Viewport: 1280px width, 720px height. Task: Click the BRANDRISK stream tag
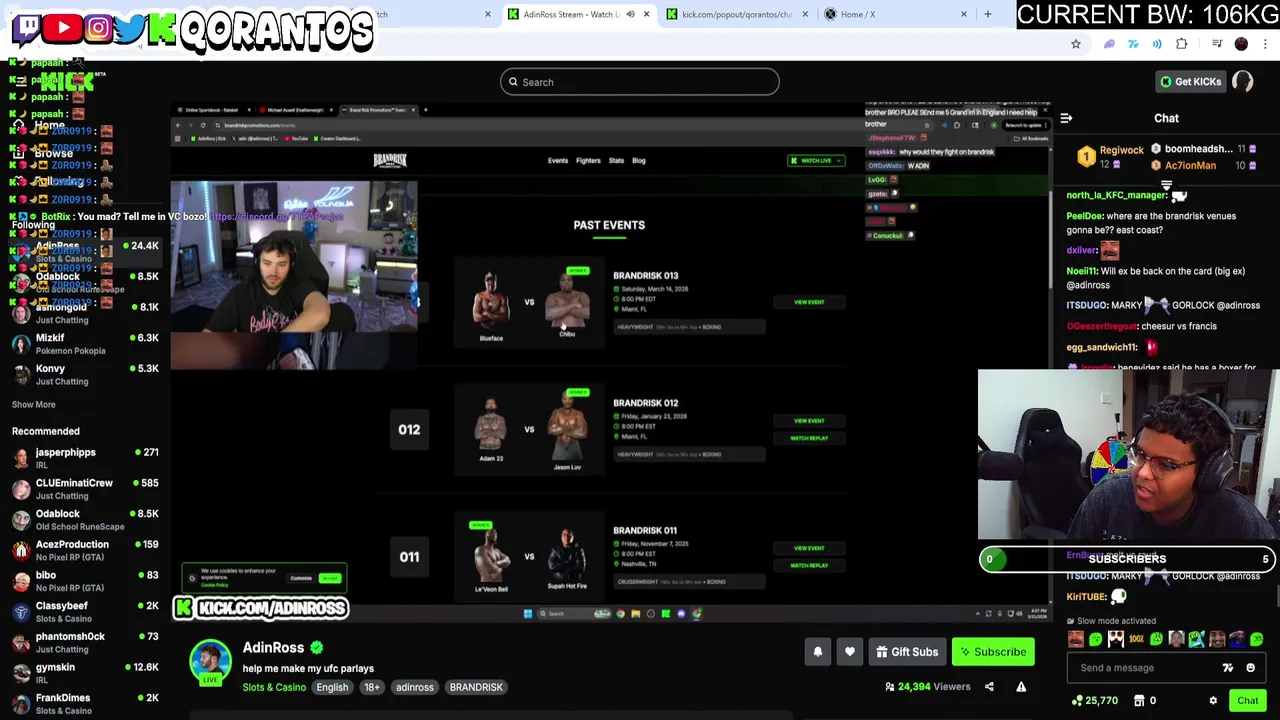476,687
